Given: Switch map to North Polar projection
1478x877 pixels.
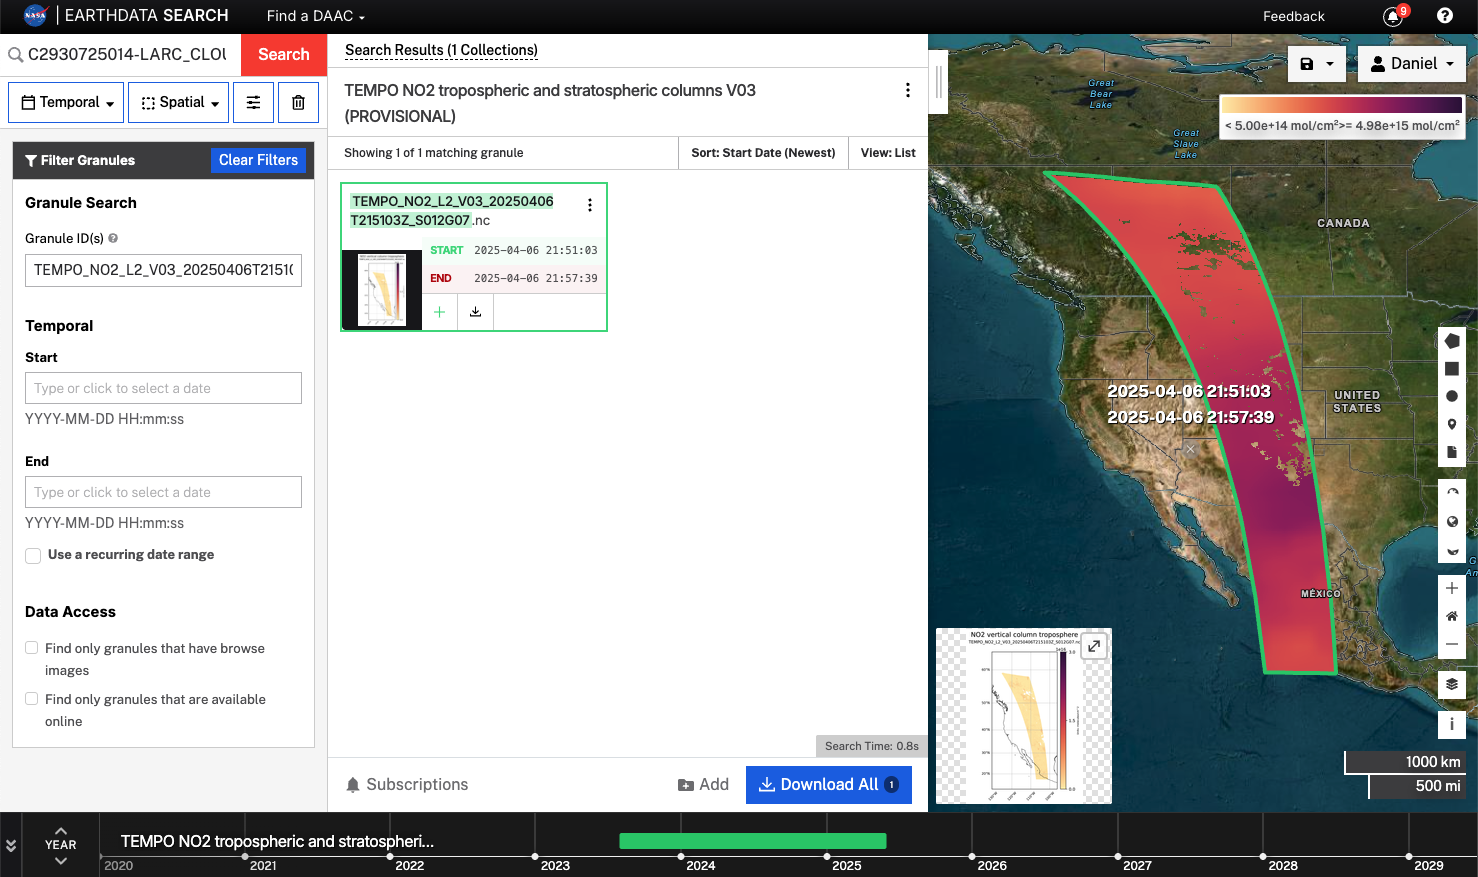Looking at the screenshot, I should click(1452, 493).
